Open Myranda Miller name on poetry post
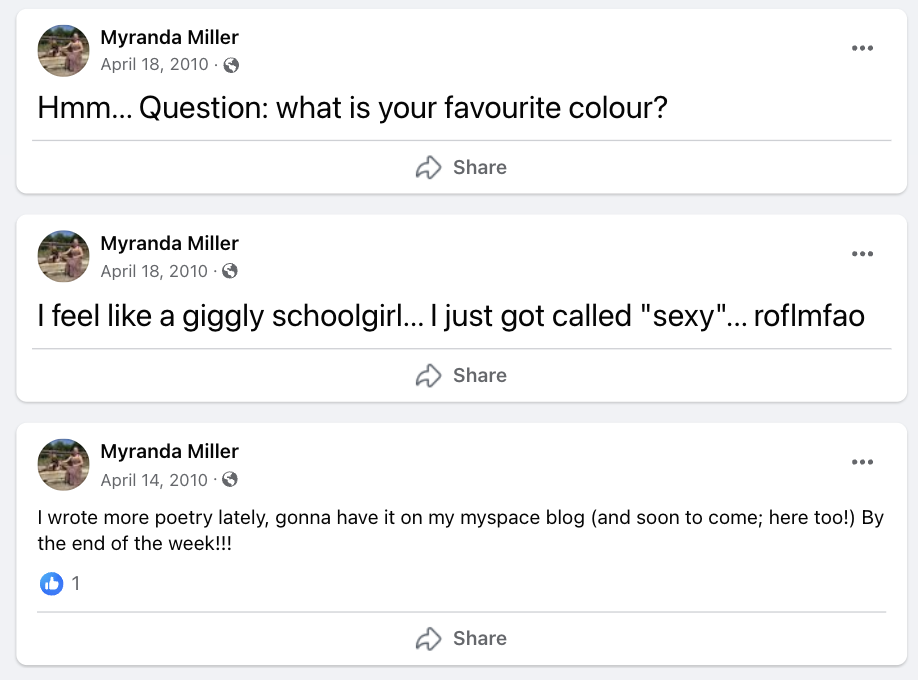The image size is (918, 680). [170, 452]
